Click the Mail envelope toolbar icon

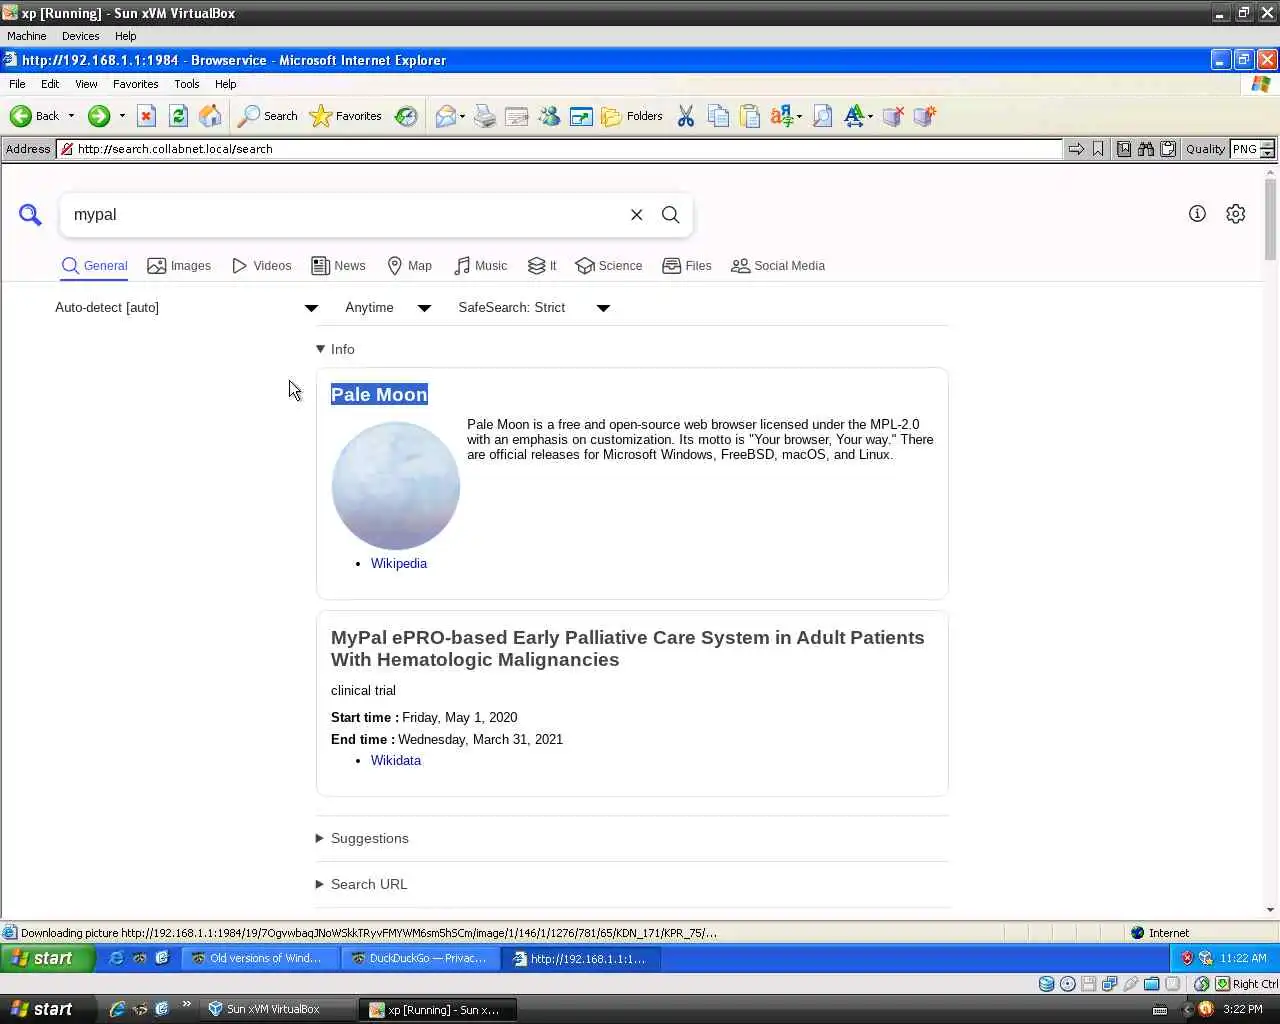(445, 116)
